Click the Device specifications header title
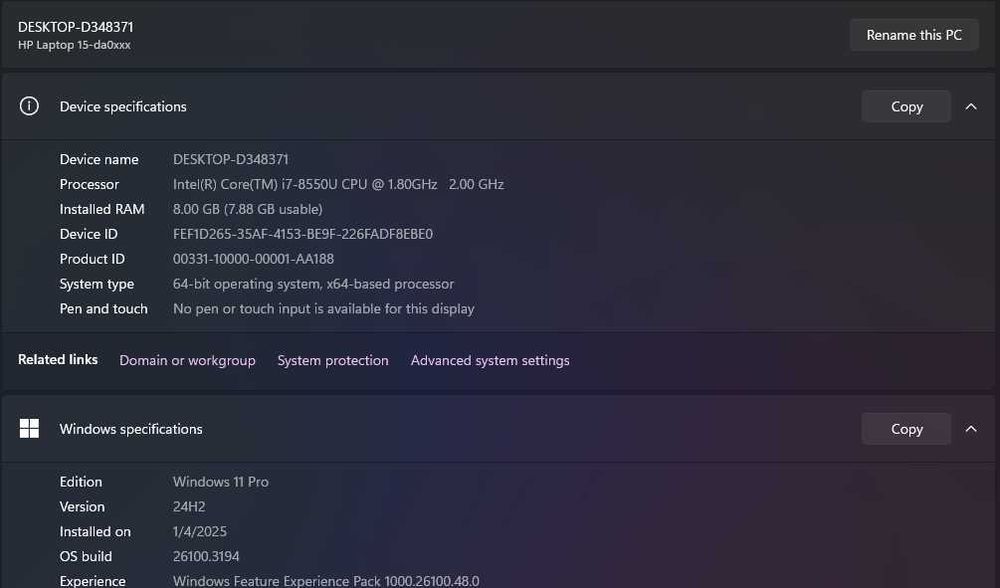The image size is (1000, 588). pos(123,106)
